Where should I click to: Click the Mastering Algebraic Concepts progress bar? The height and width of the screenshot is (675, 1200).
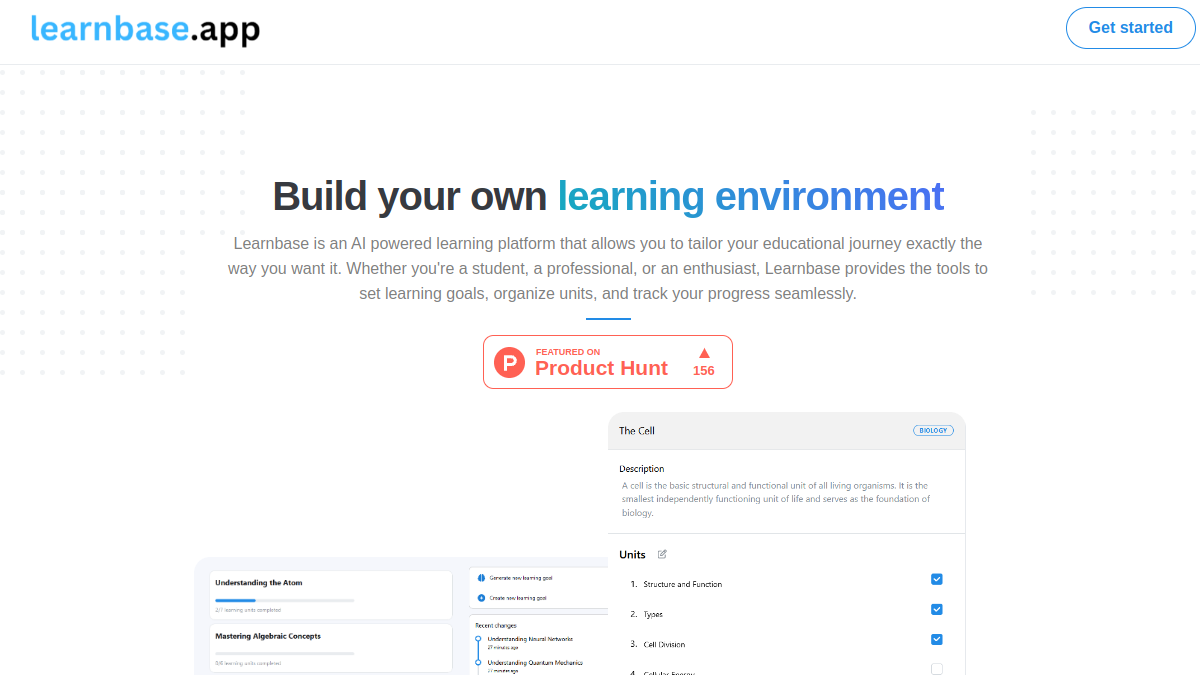click(x=285, y=653)
